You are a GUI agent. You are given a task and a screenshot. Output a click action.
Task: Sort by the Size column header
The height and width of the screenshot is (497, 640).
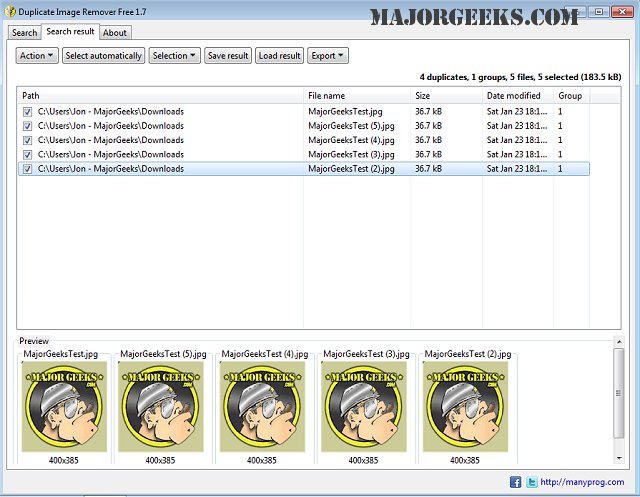447,96
